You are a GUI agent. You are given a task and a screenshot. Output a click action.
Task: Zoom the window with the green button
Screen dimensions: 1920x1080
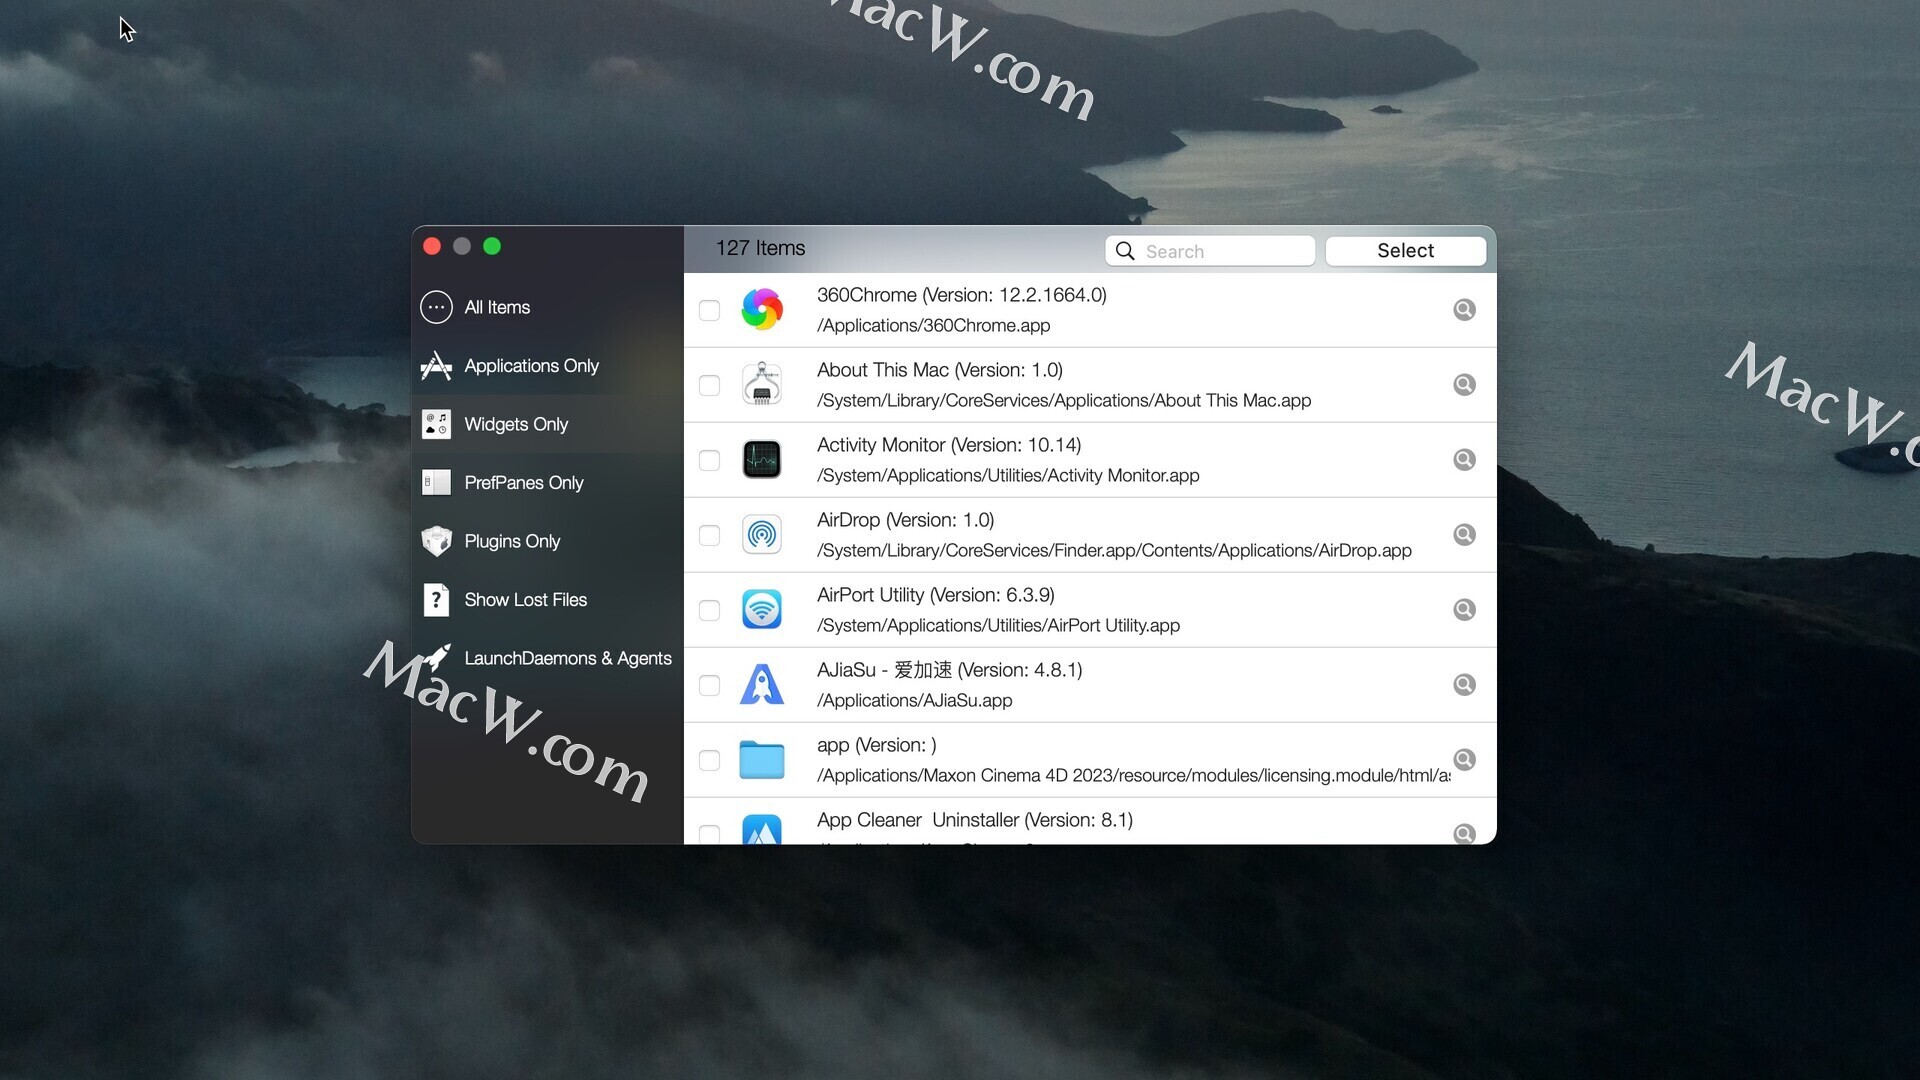pos(492,246)
